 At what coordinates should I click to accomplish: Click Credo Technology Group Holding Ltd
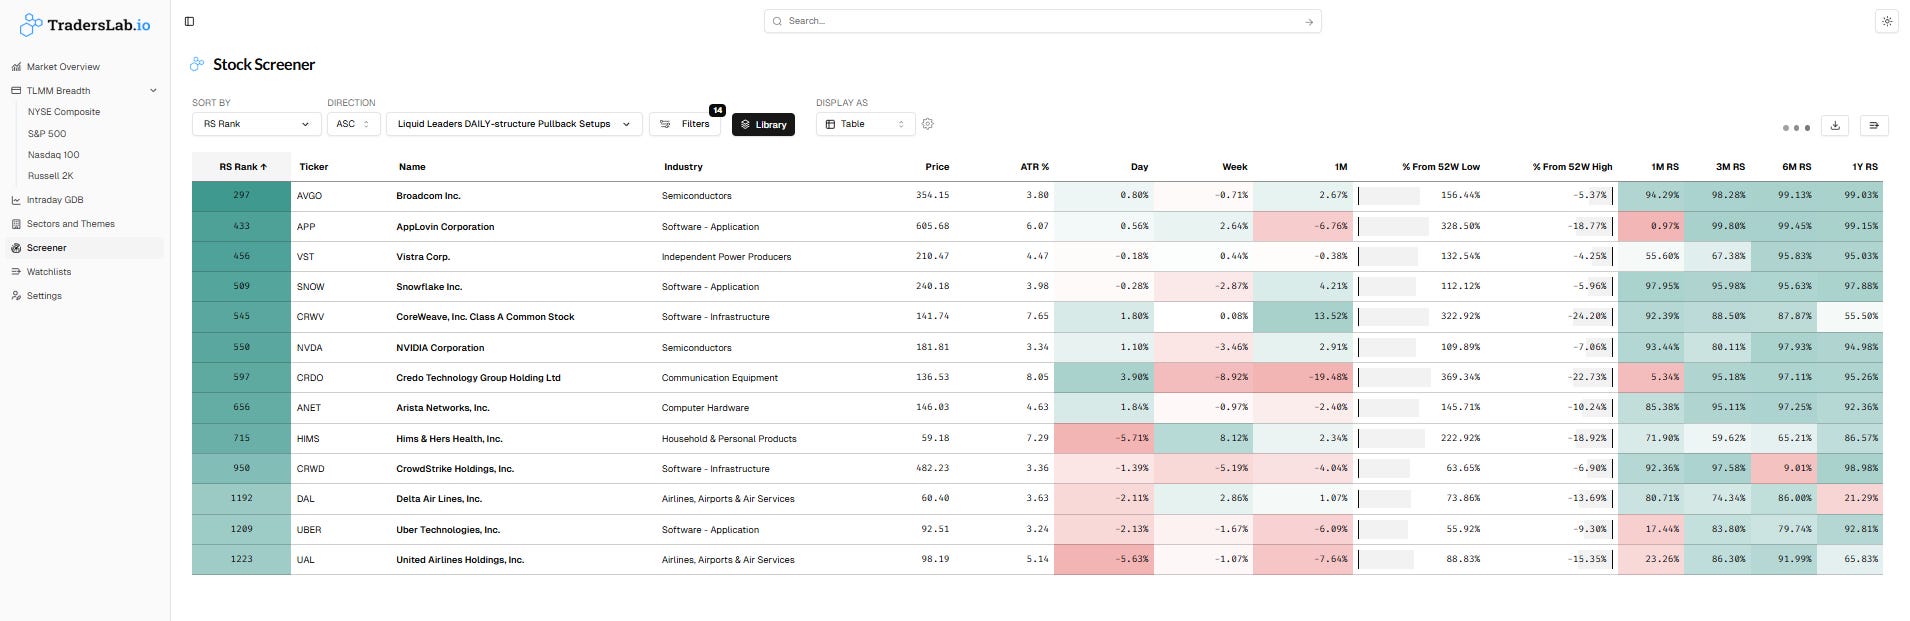point(478,378)
